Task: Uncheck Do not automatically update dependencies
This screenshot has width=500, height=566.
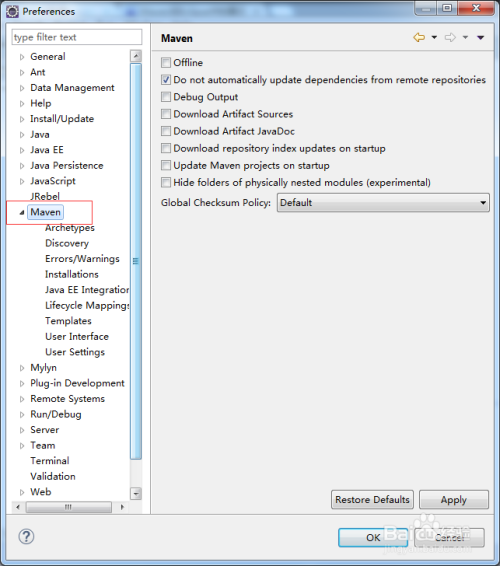Action: 166,79
